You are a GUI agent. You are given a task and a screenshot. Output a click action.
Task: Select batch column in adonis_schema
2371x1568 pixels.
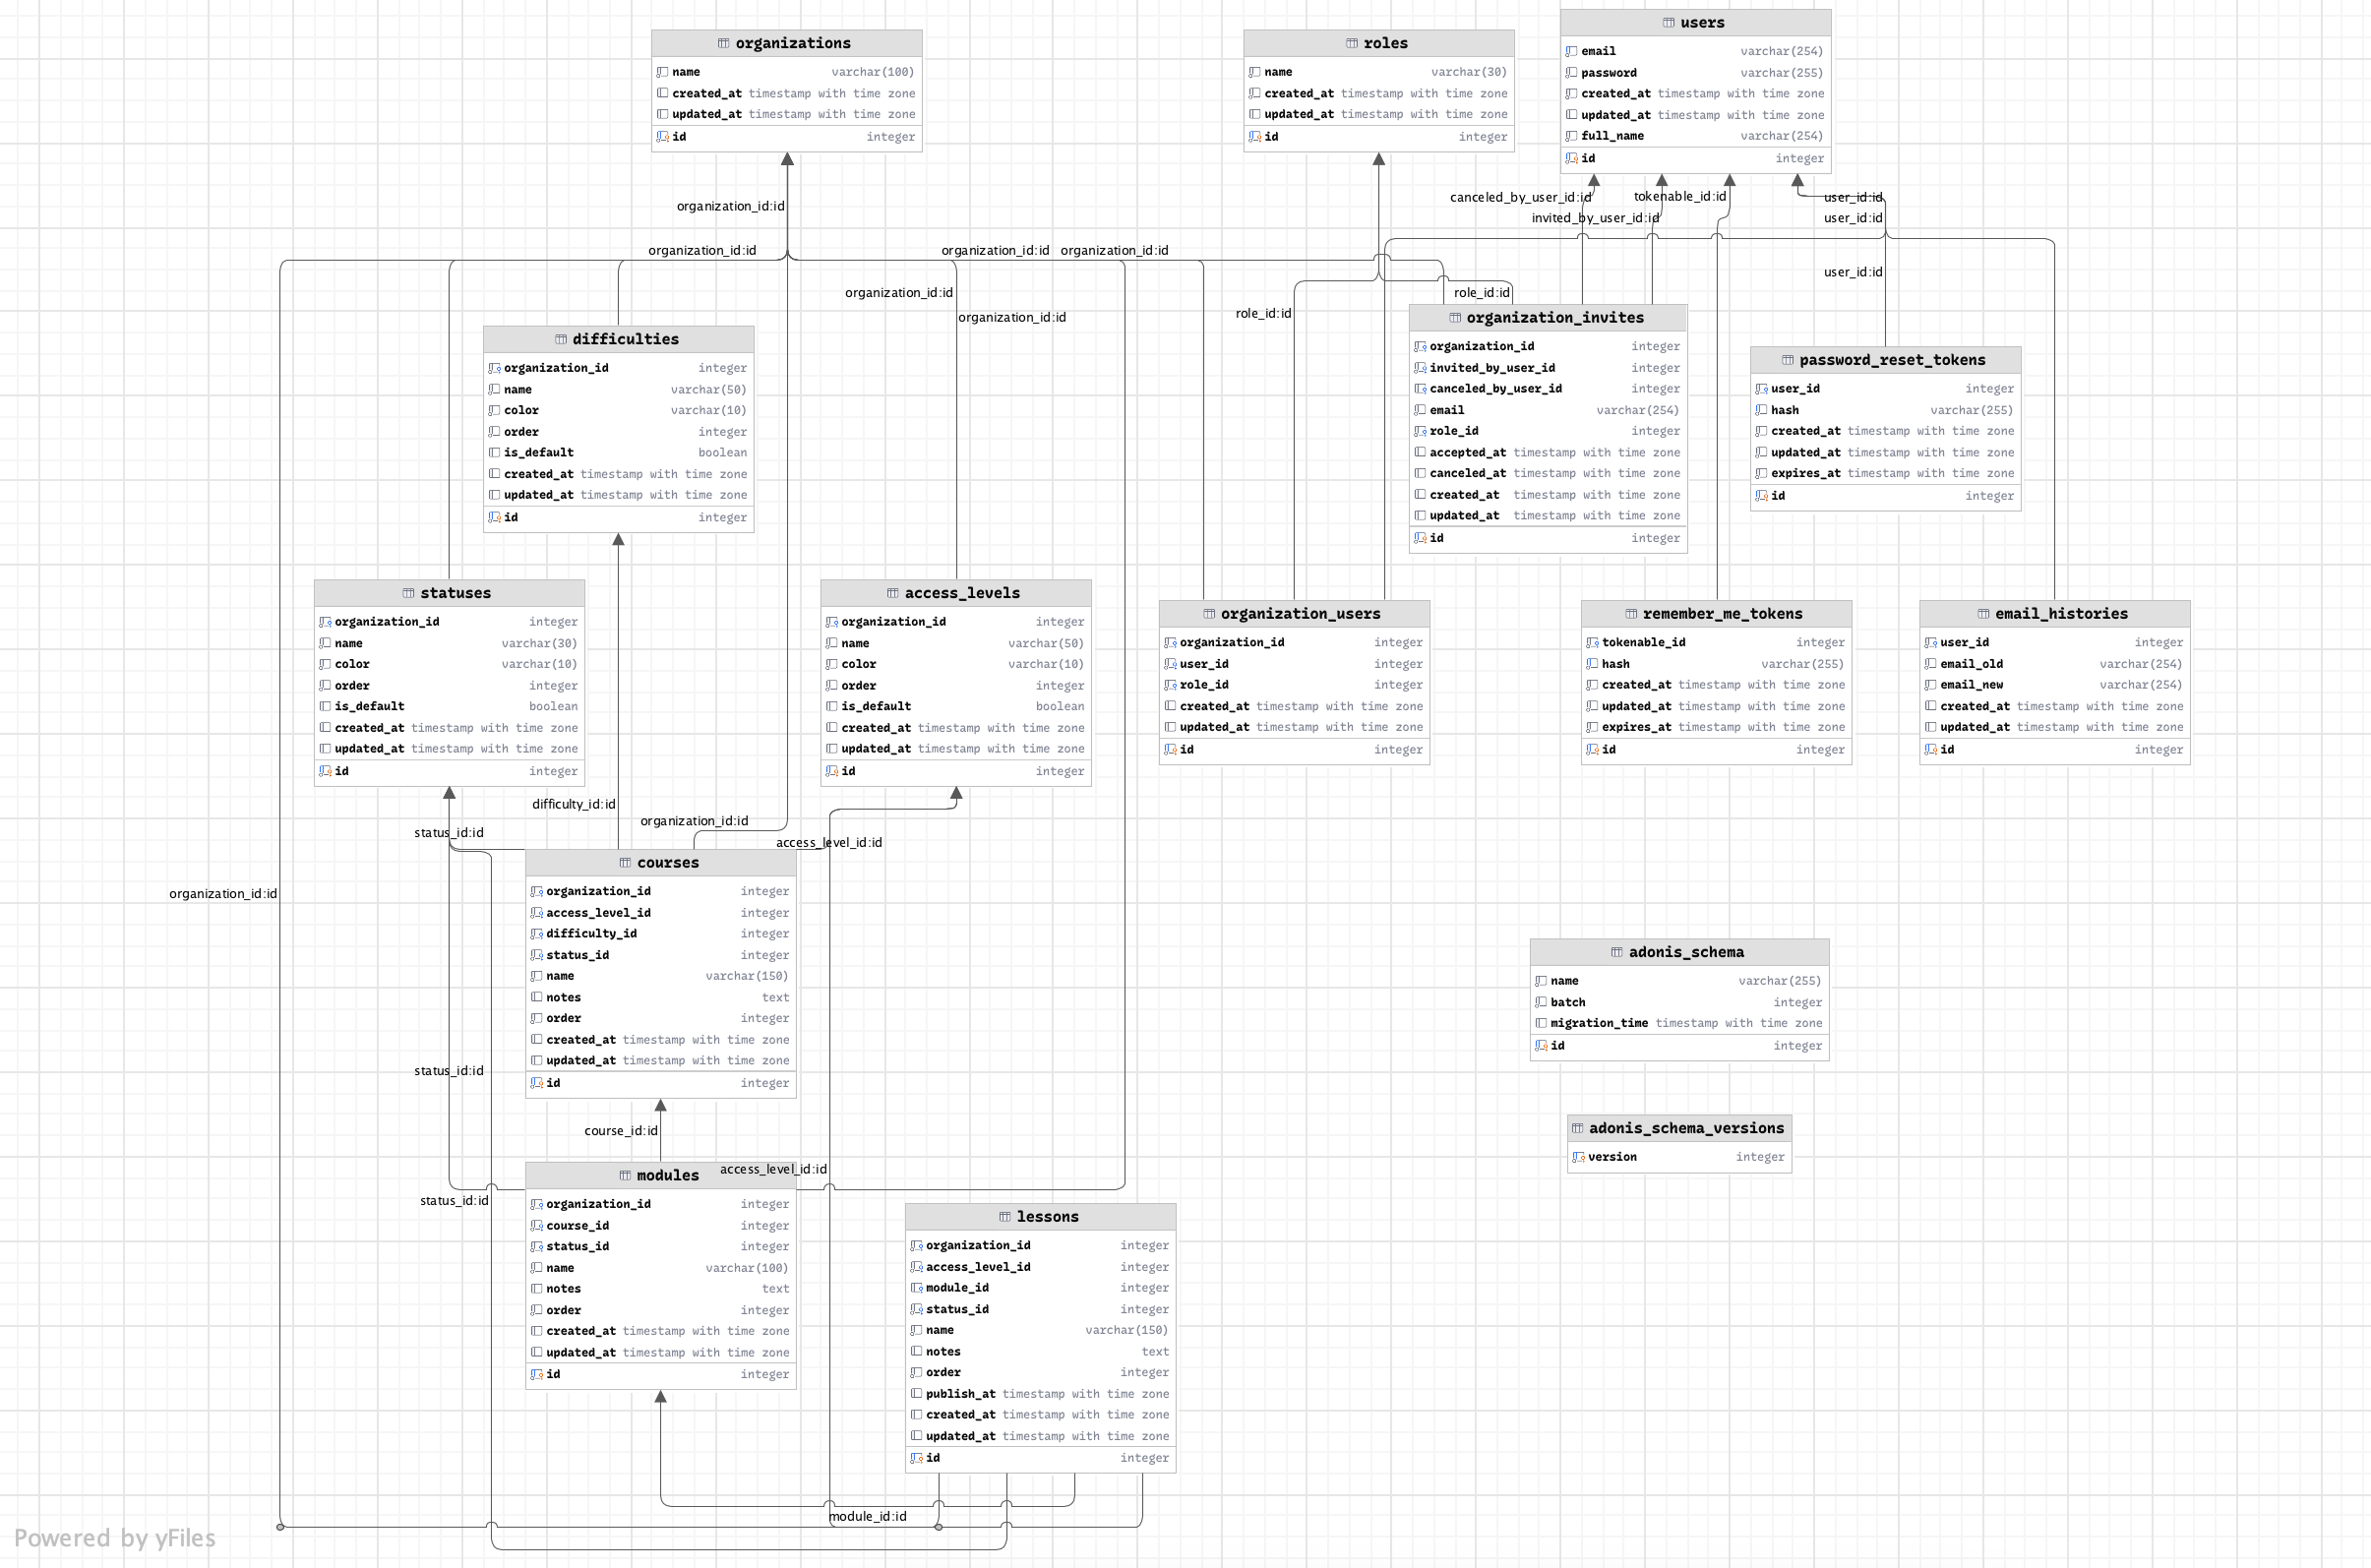[1680, 1002]
